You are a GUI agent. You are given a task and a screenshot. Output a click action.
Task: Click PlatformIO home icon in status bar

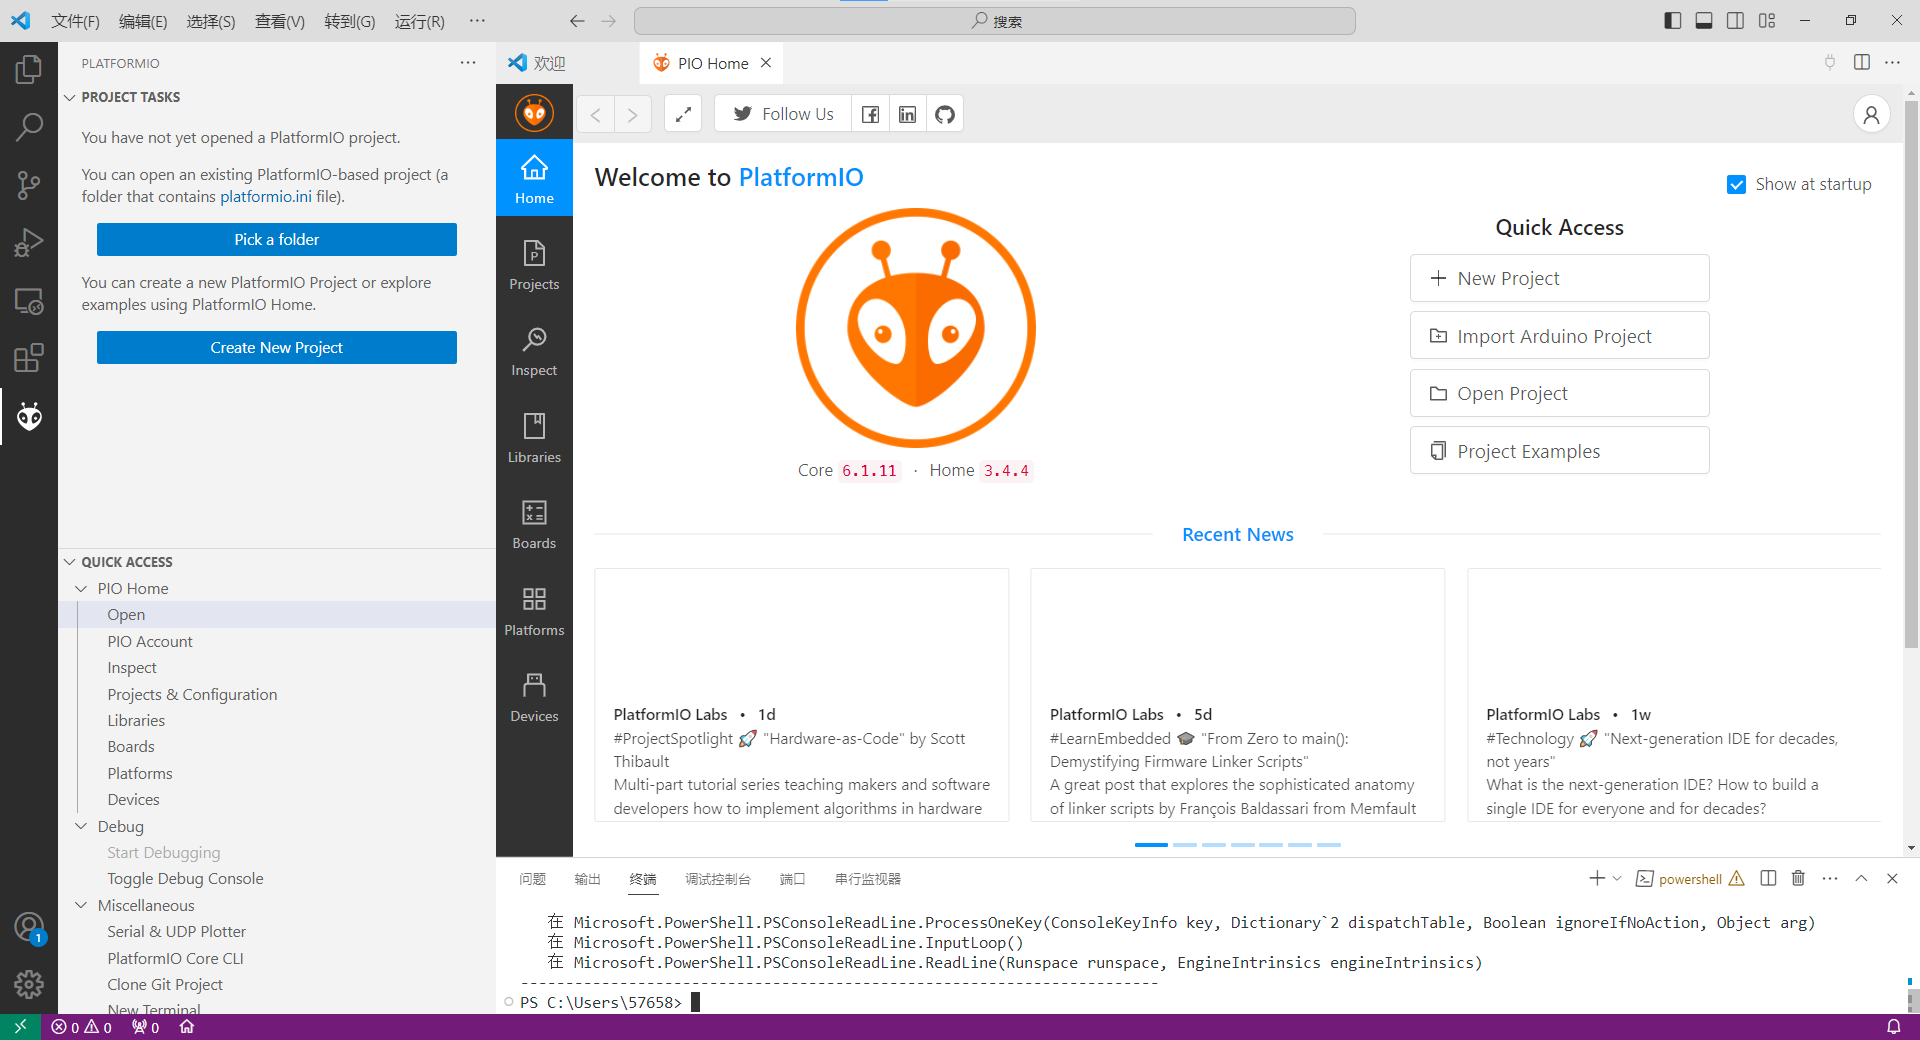point(186,1027)
